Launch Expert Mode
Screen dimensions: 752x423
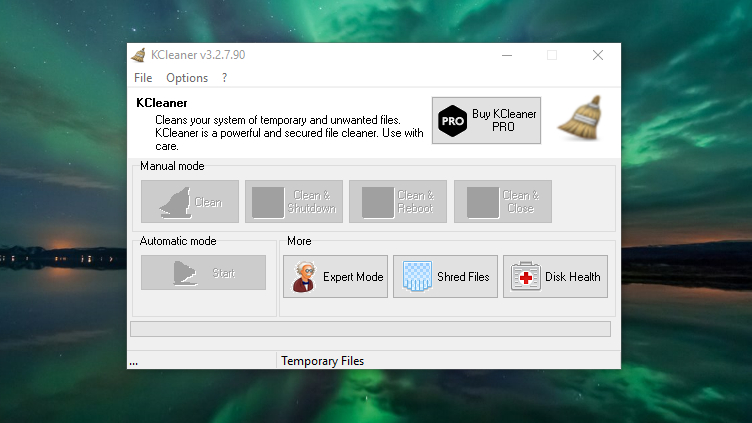point(335,277)
